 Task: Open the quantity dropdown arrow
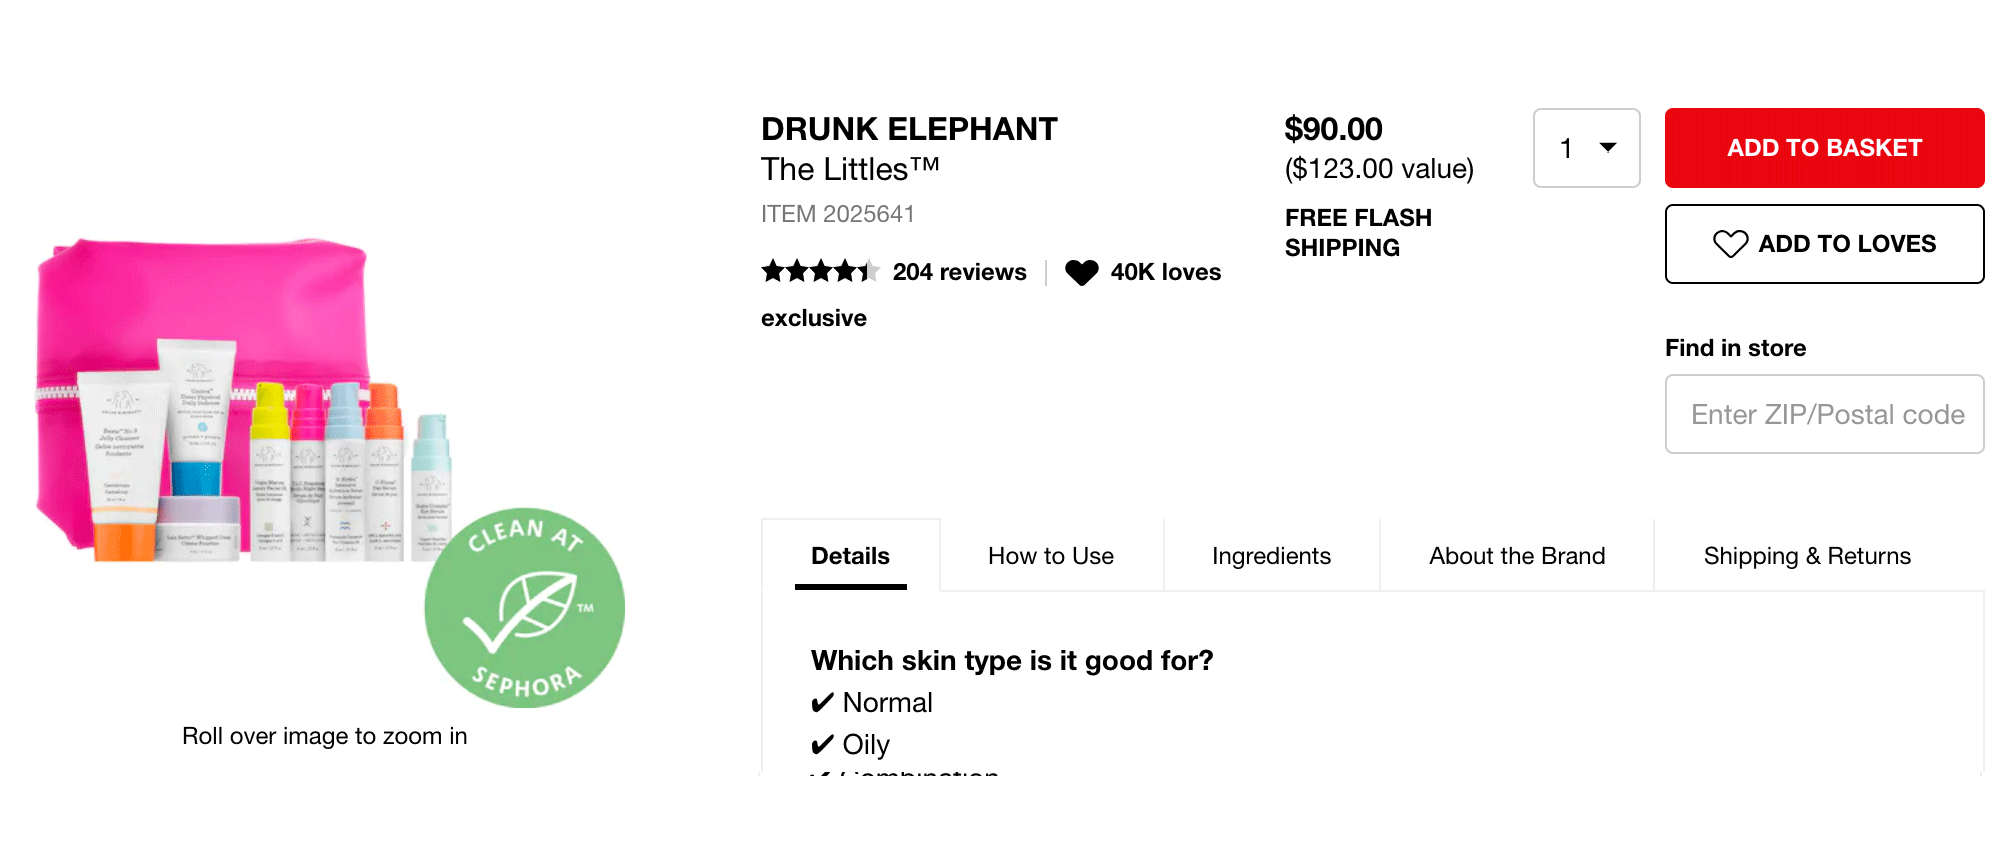[1608, 148]
